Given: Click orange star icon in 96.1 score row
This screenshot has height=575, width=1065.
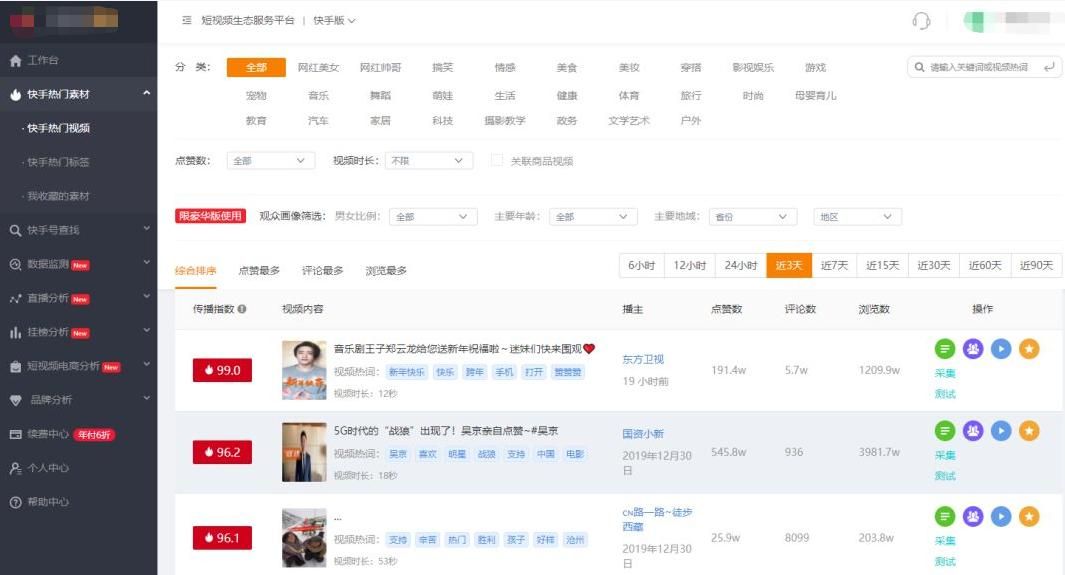Looking at the screenshot, I should [1029, 517].
